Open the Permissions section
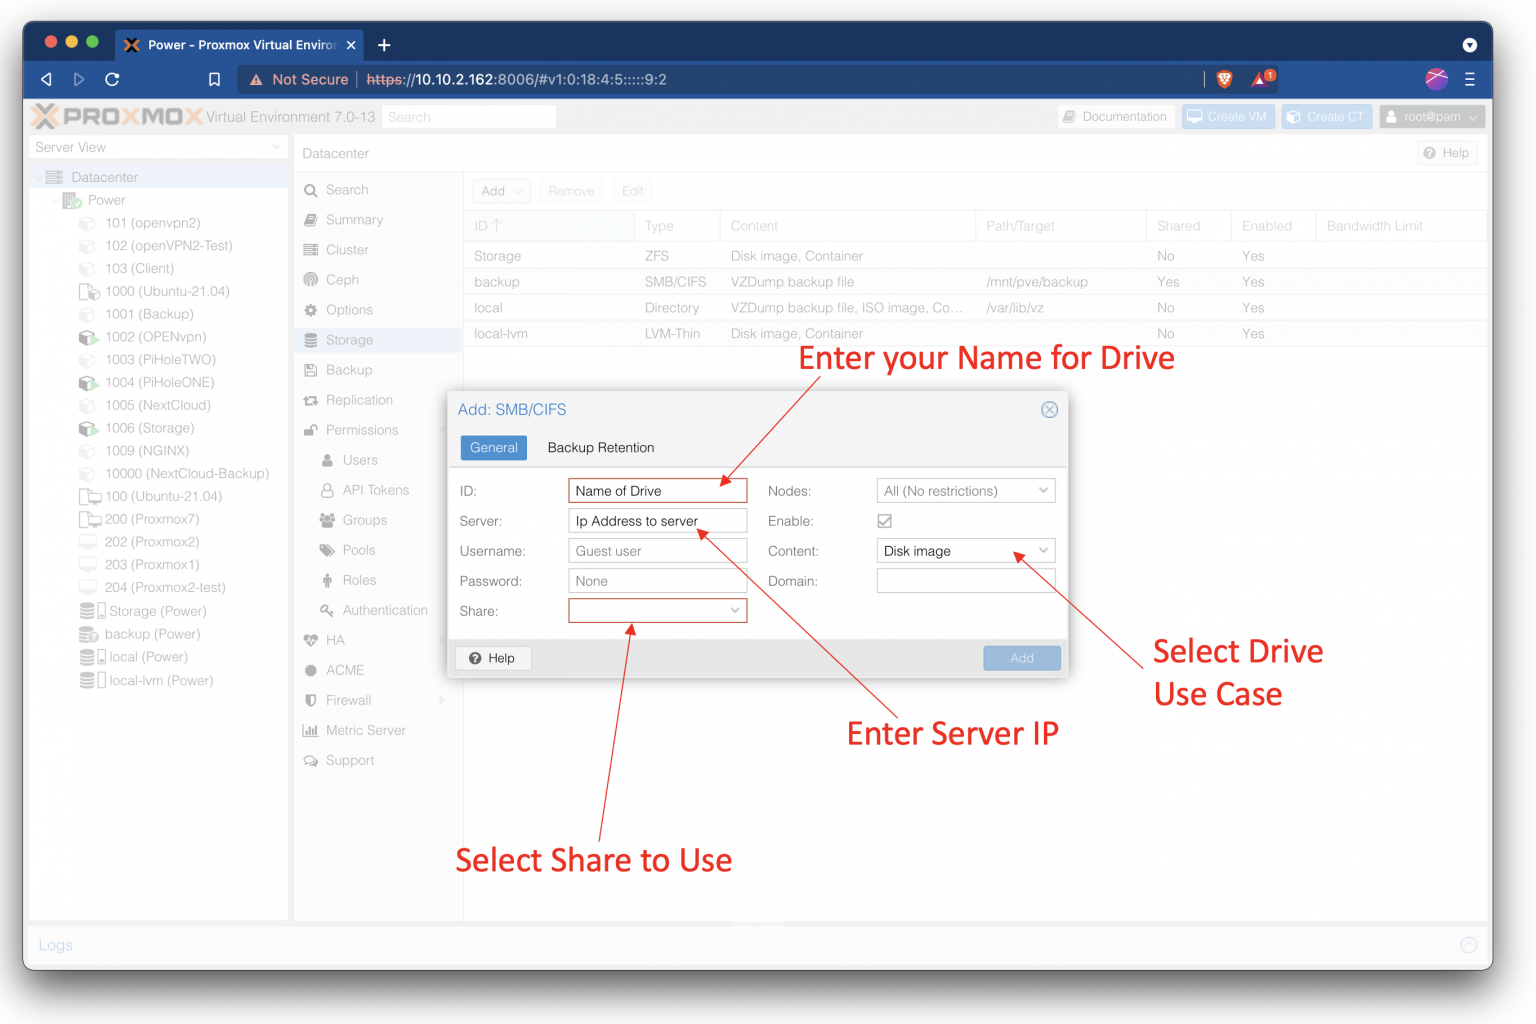 tap(361, 429)
